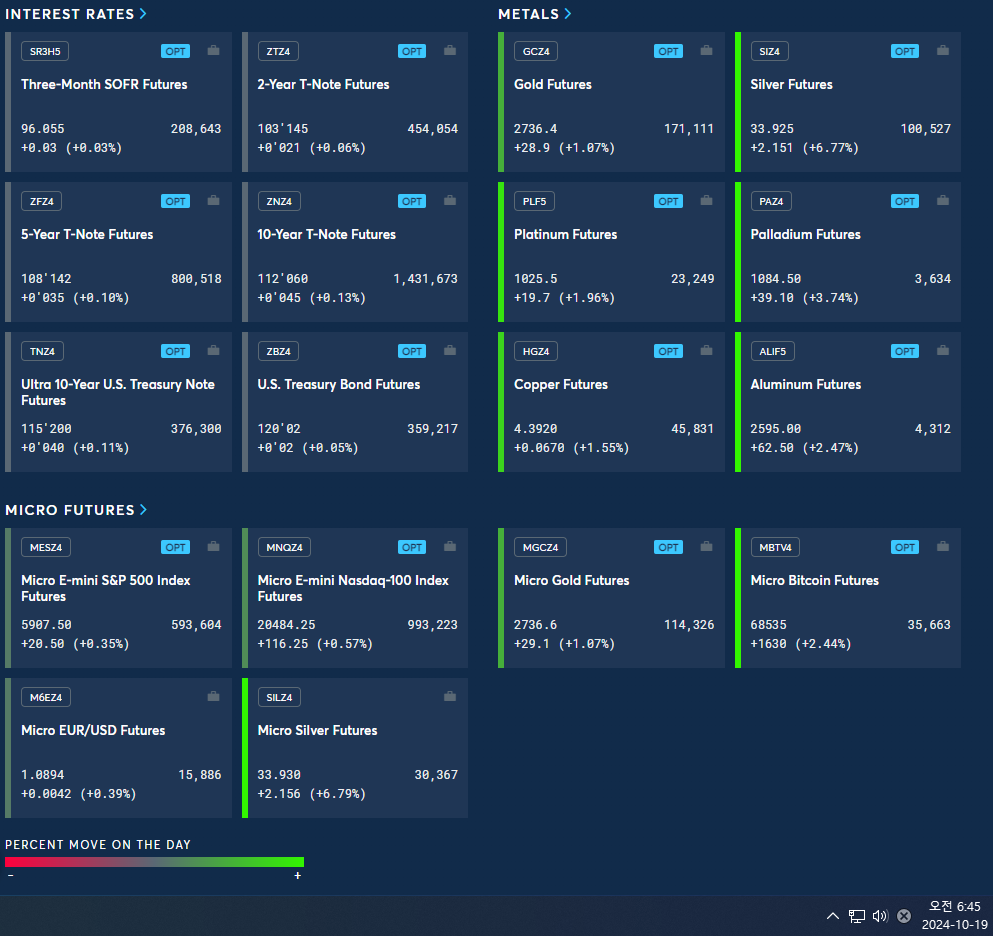
Task: Open the Micro Futures section arrow
Action: pyautogui.click(x=143, y=510)
